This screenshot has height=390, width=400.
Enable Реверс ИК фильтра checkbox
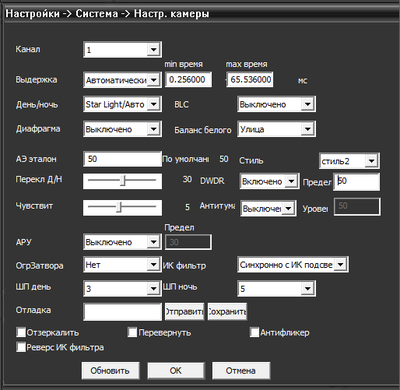click(x=21, y=347)
